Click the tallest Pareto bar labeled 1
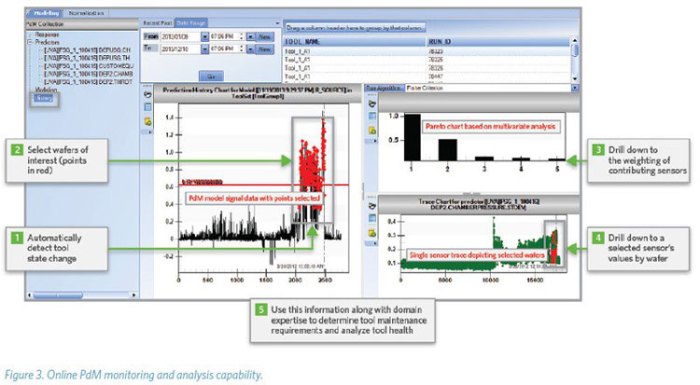 412,137
